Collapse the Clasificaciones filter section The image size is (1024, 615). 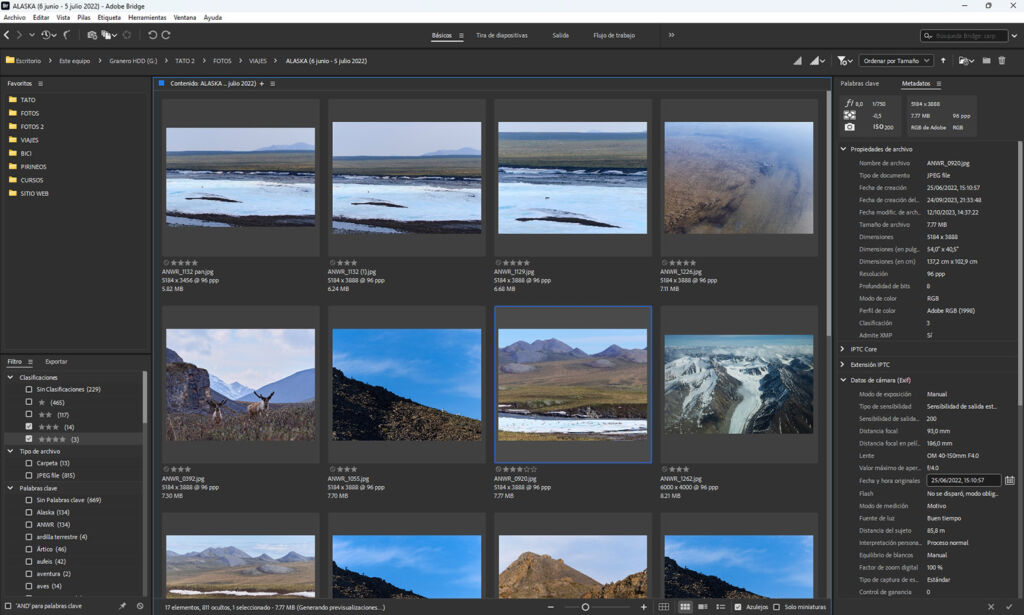10,377
